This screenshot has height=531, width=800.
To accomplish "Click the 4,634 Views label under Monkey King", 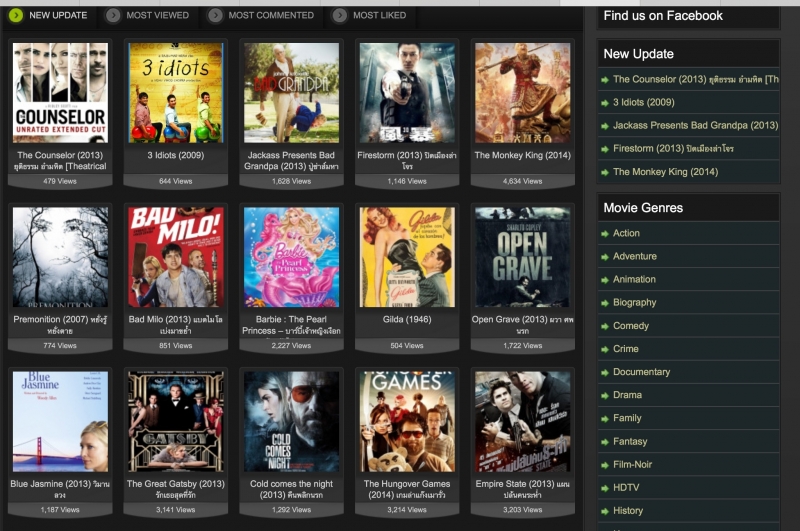I will click(x=522, y=181).
